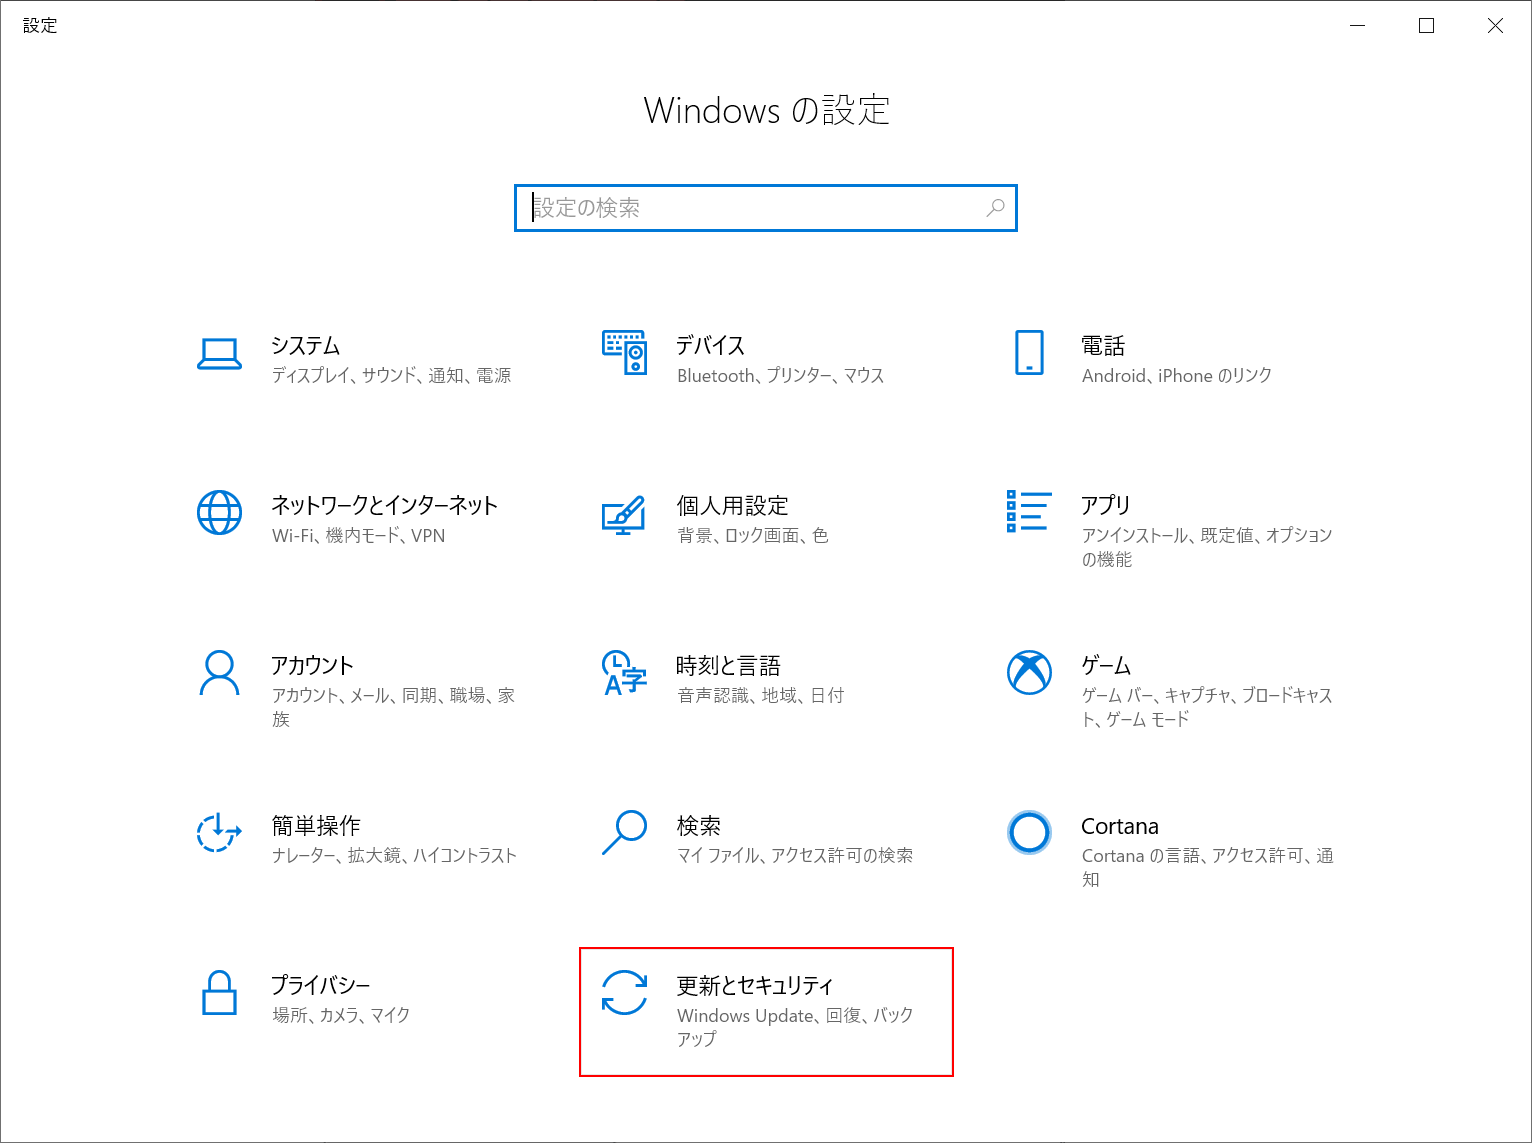
Task: Click the search box magnifier icon
Action: pyautogui.click(x=995, y=208)
